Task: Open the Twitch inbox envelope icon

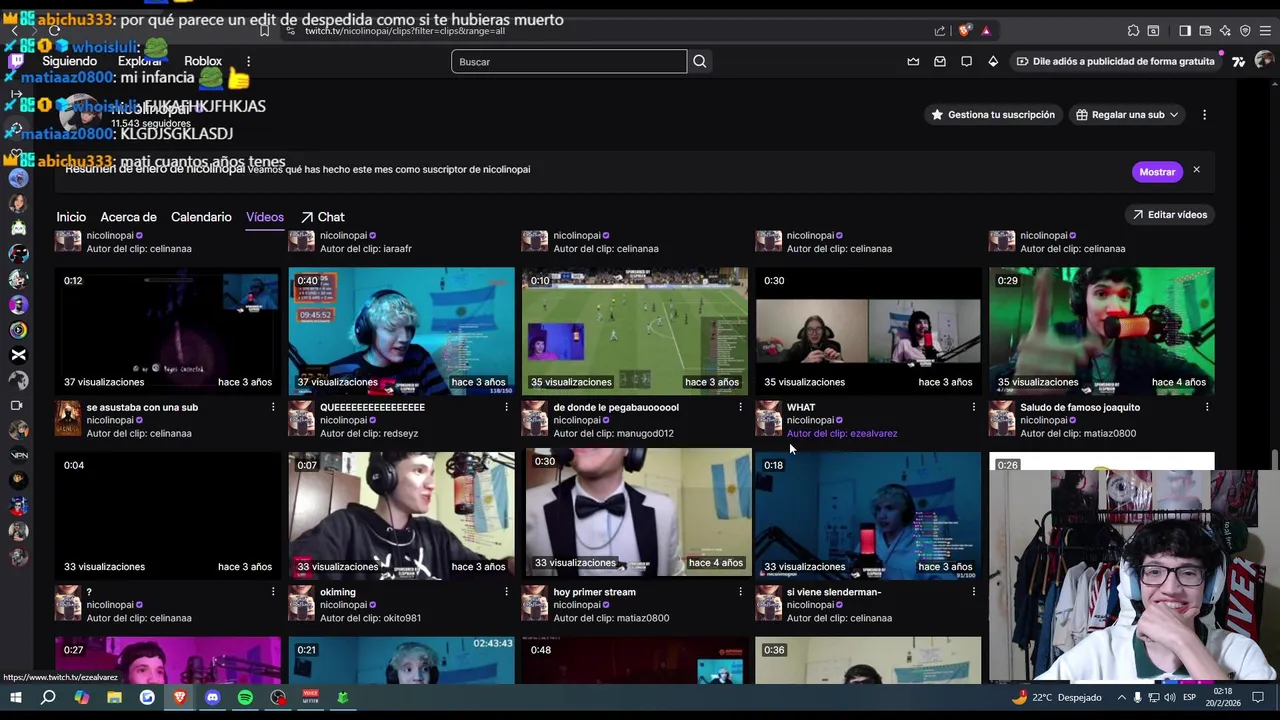Action: [x=940, y=61]
